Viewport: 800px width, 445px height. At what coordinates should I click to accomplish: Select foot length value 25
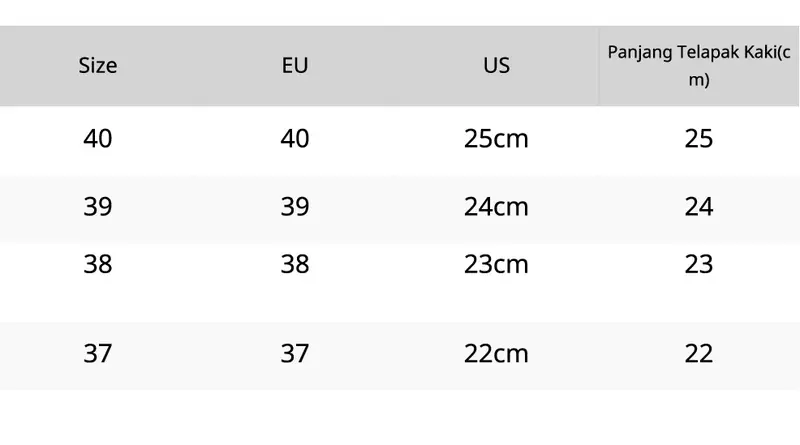pyautogui.click(x=699, y=139)
